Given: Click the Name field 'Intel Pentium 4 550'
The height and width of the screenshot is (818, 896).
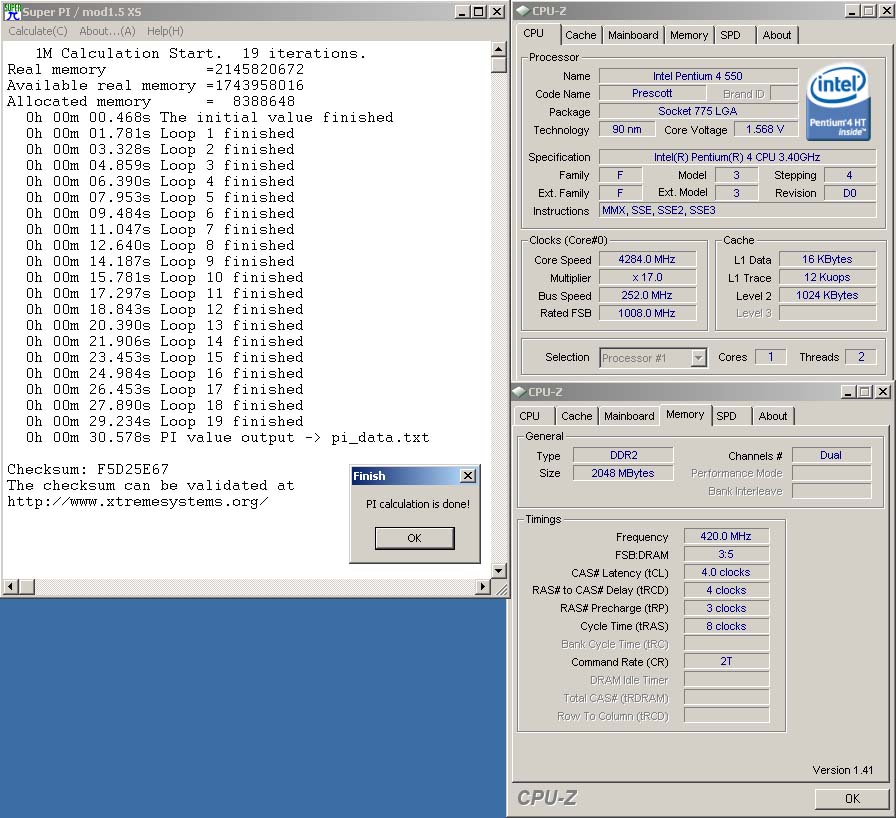Looking at the screenshot, I should pyautogui.click(x=698, y=76).
